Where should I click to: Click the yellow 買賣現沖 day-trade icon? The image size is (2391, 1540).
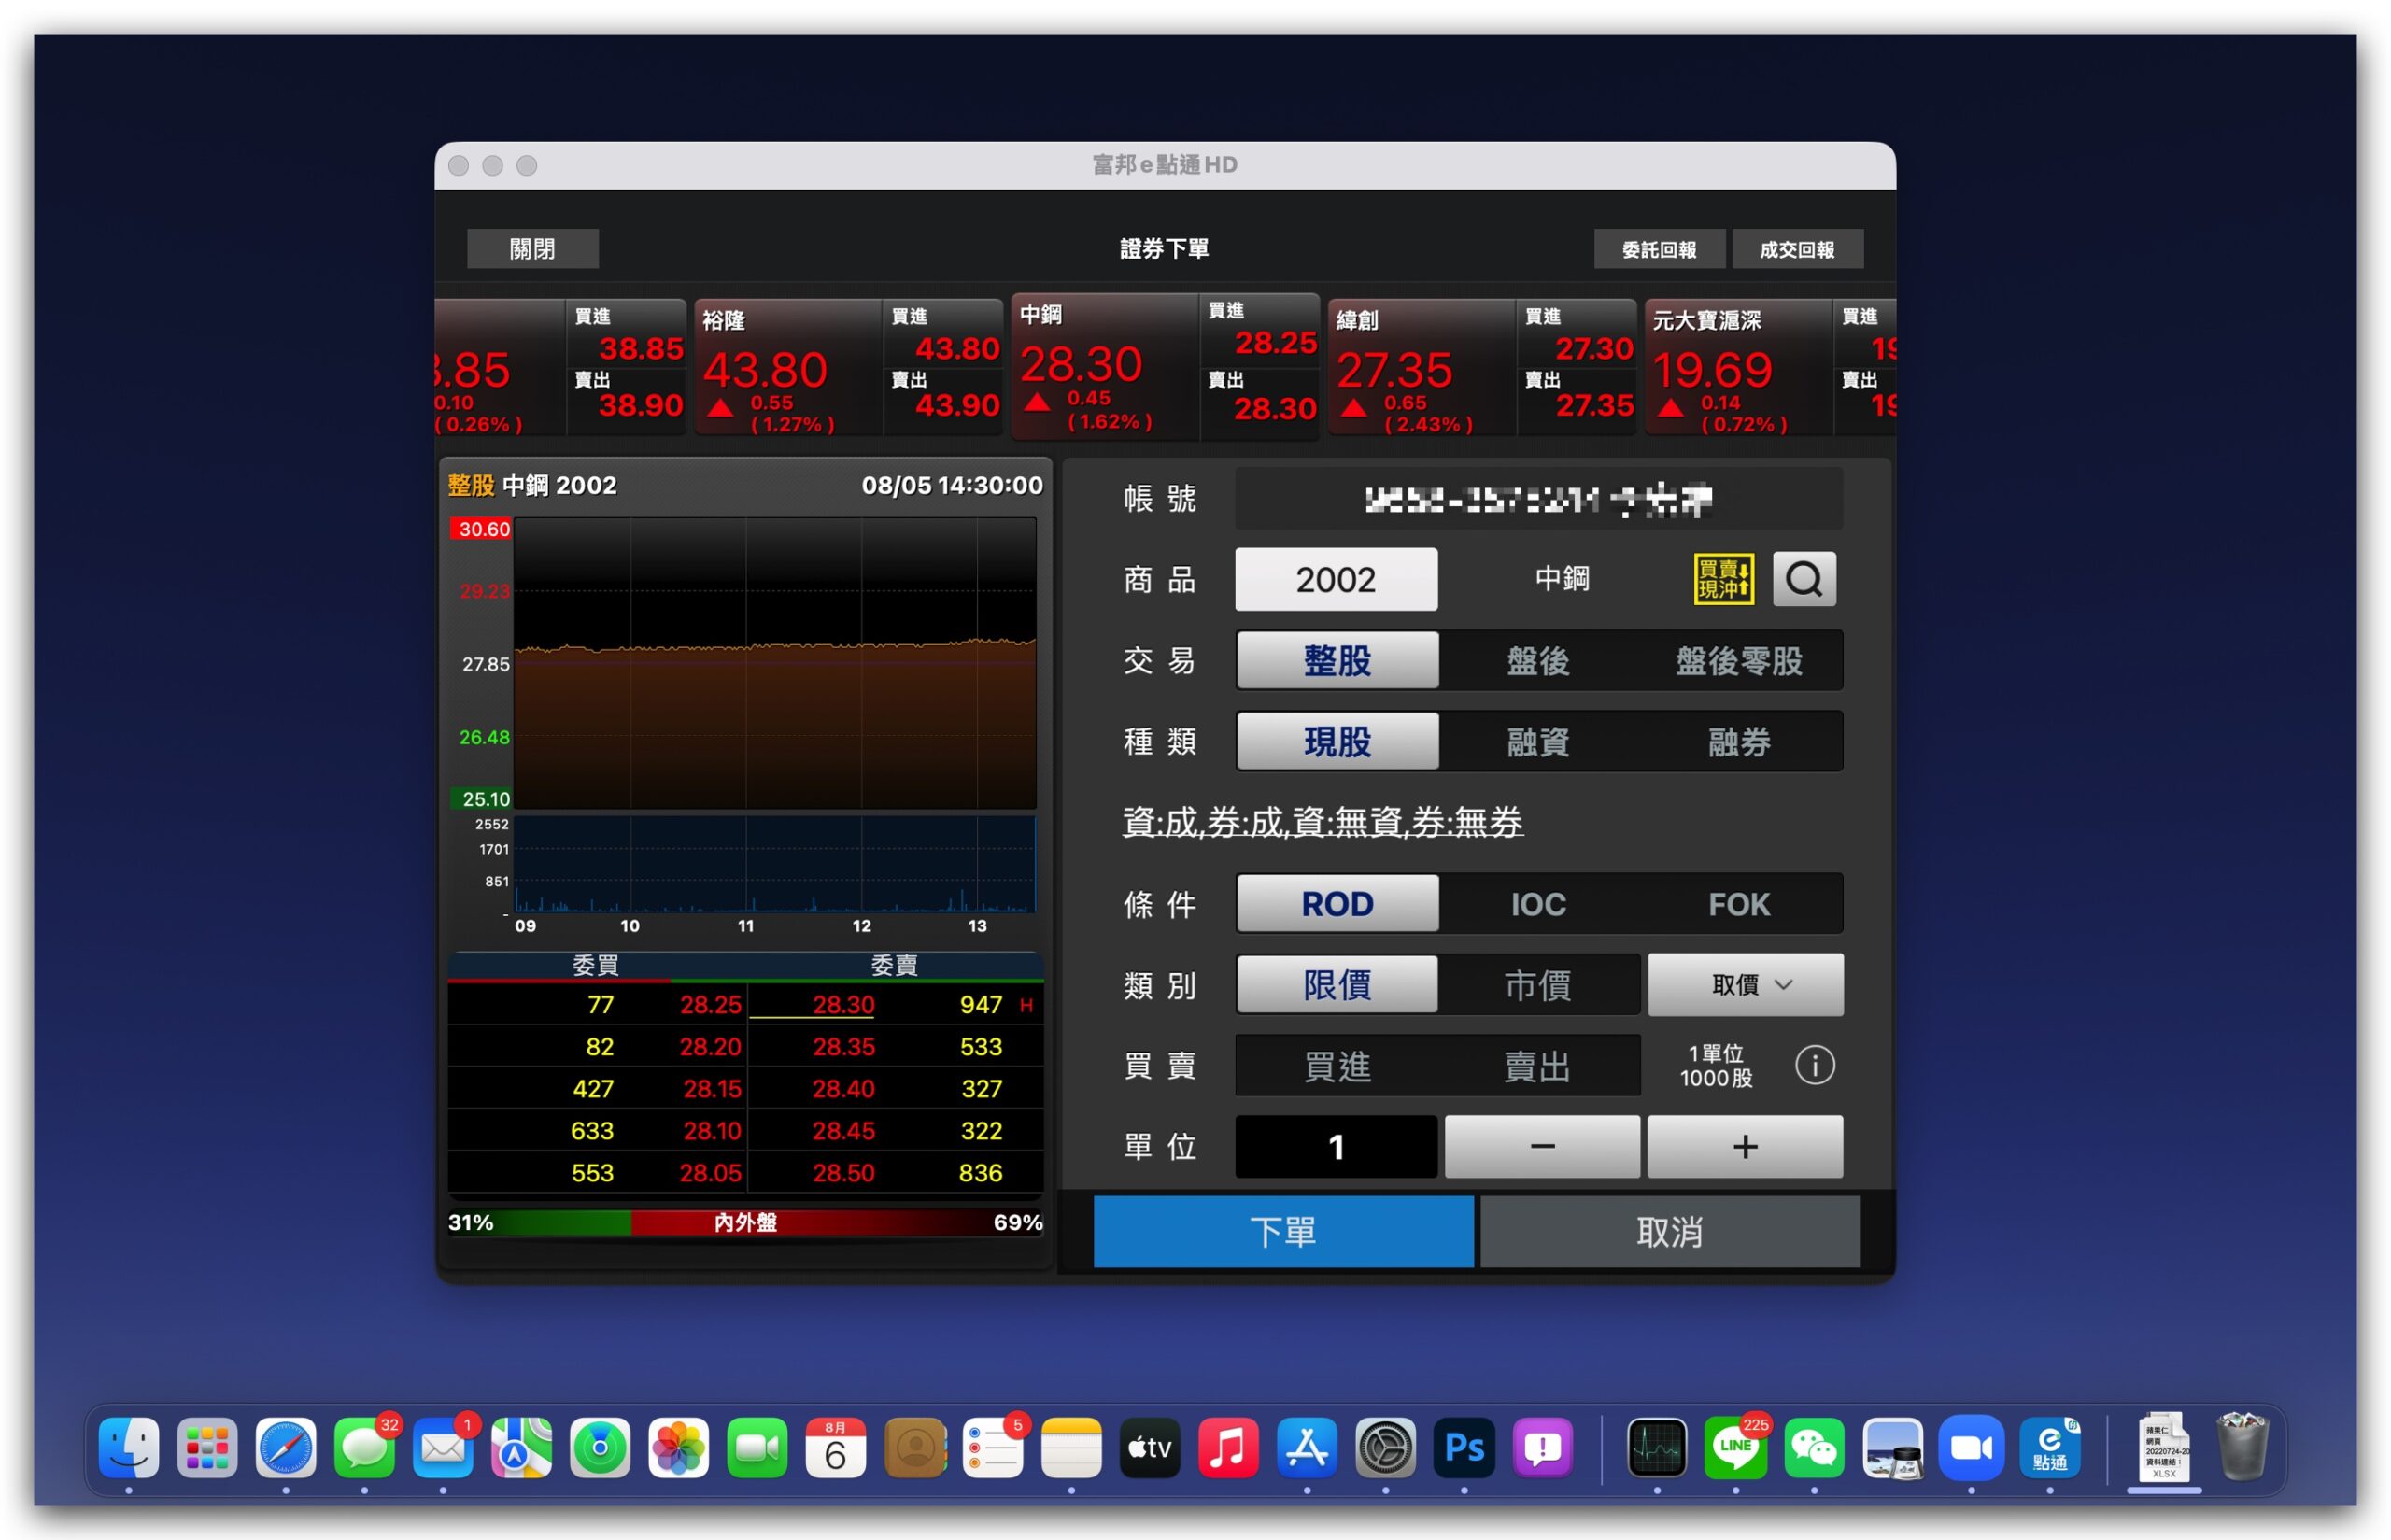[1723, 579]
